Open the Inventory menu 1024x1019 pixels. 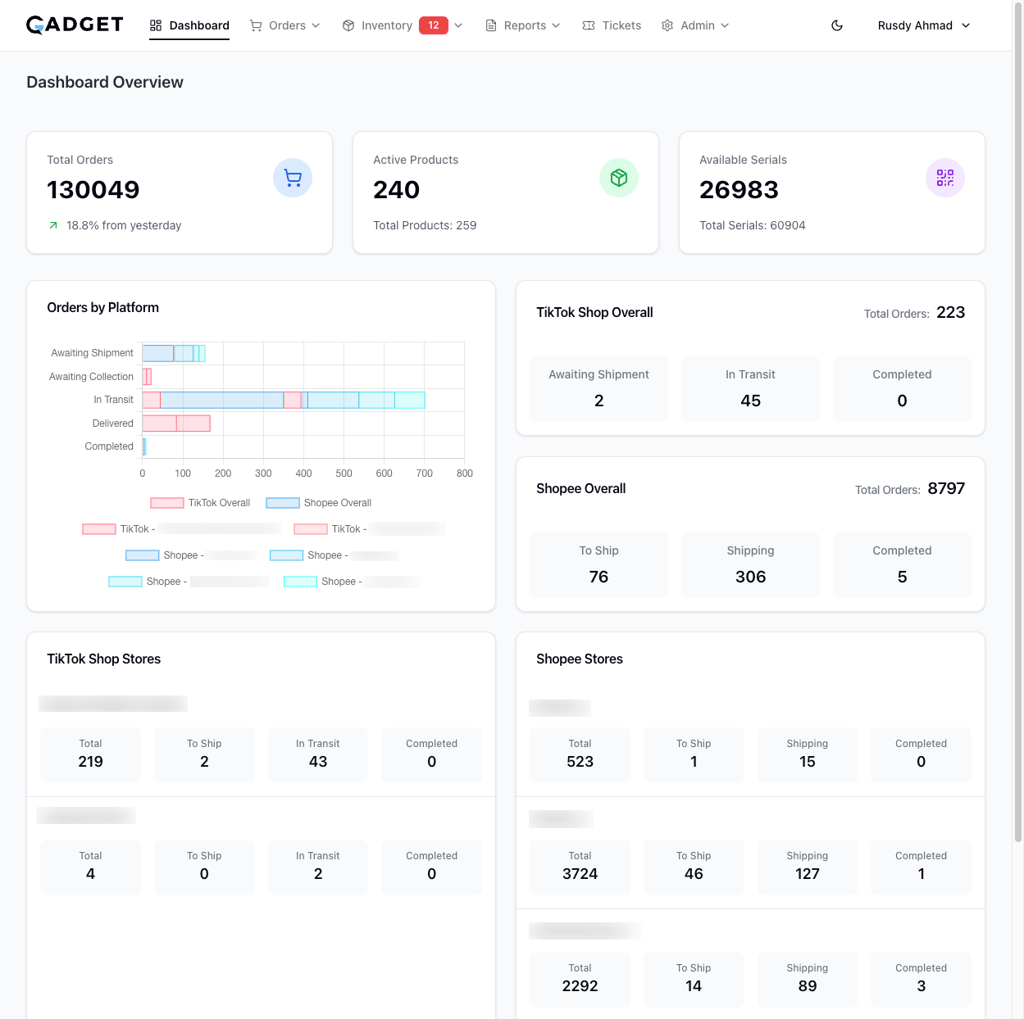[402, 25]
